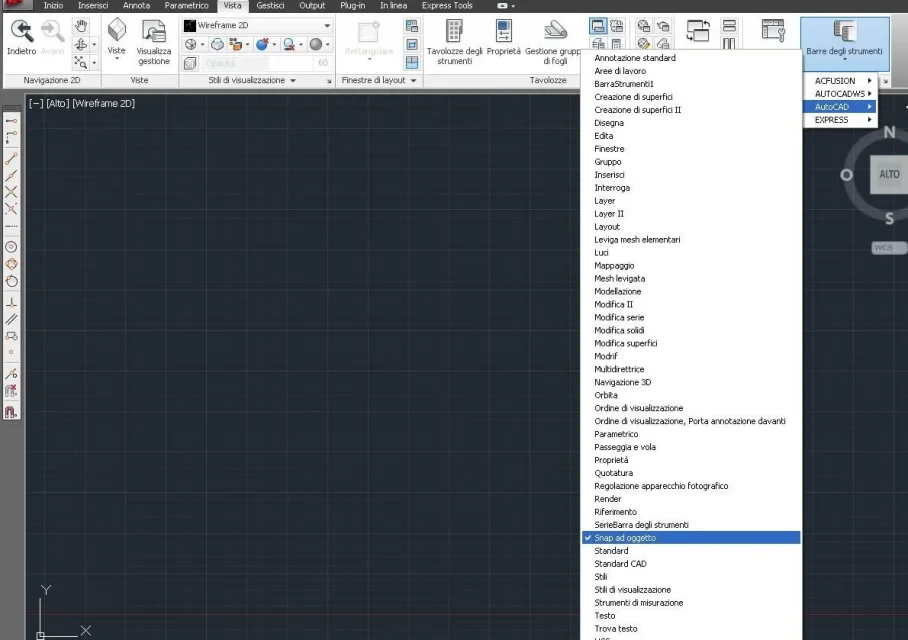Select Tangent snap icon
Image resolution: width=908 pixels, height=640 pixels.
tap(11, 281)
